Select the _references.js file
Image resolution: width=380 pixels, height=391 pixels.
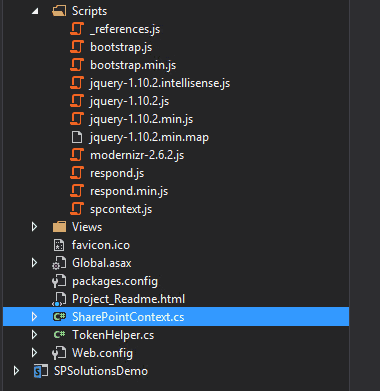click(125, 29)
